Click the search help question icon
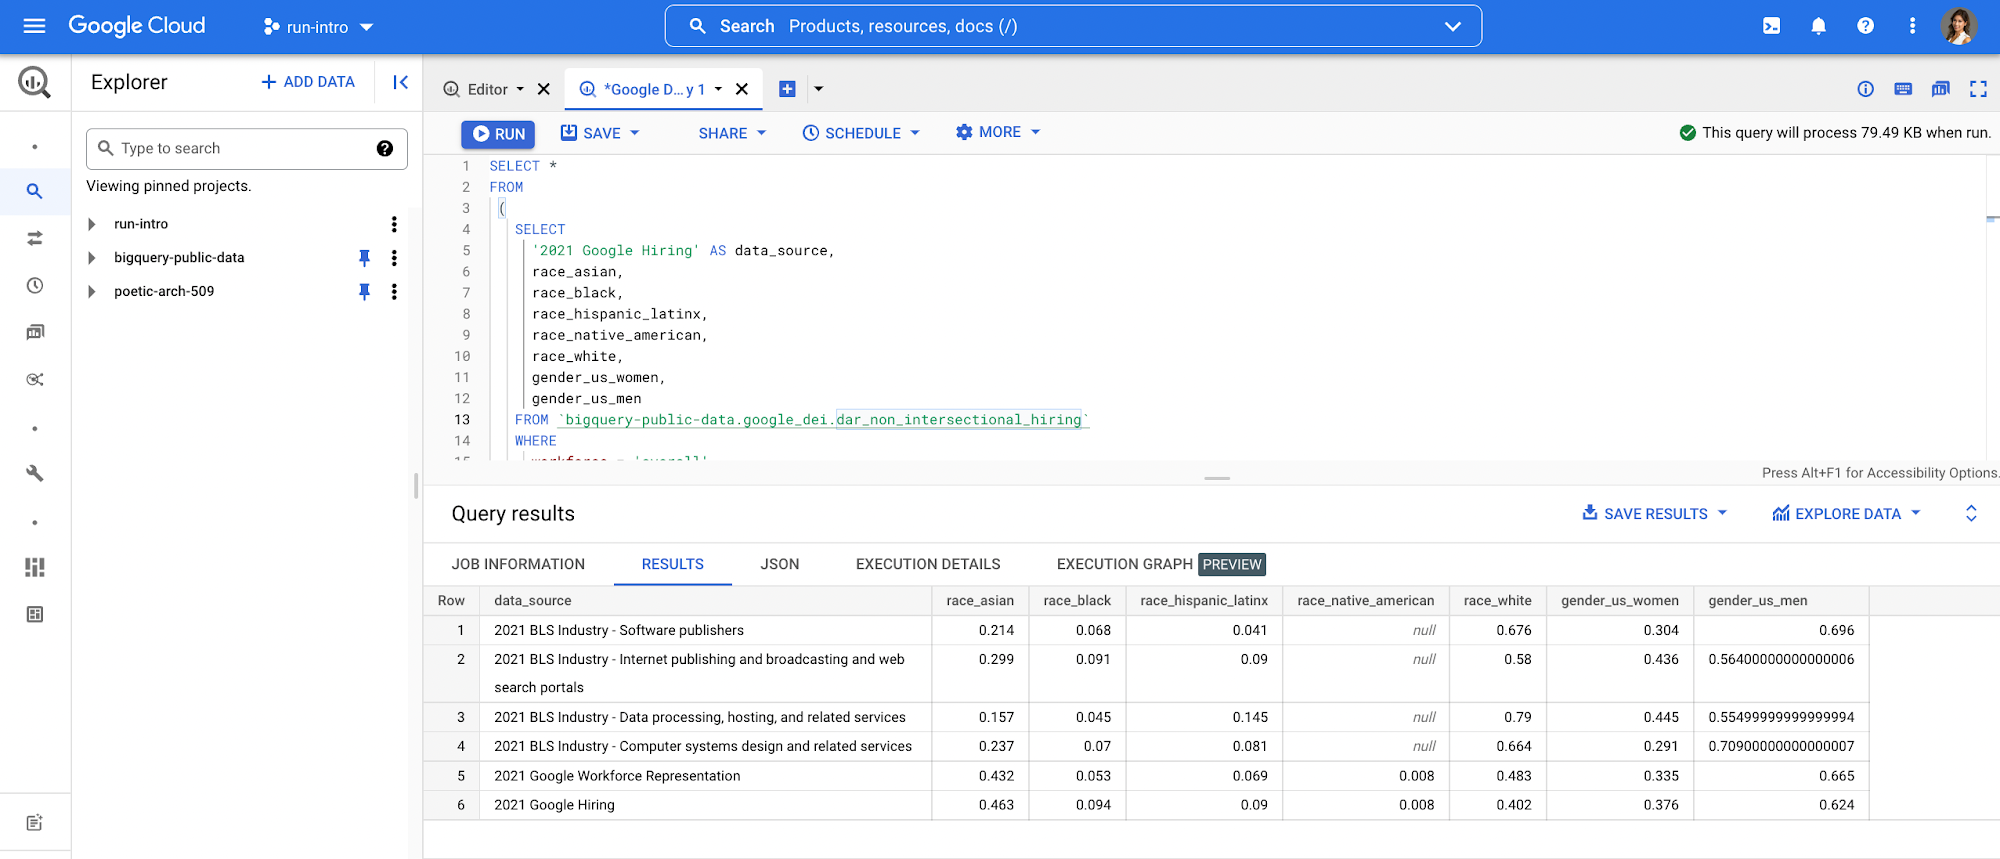The width and height of the screenshot is (2000, 859). (x=385, y=149)
